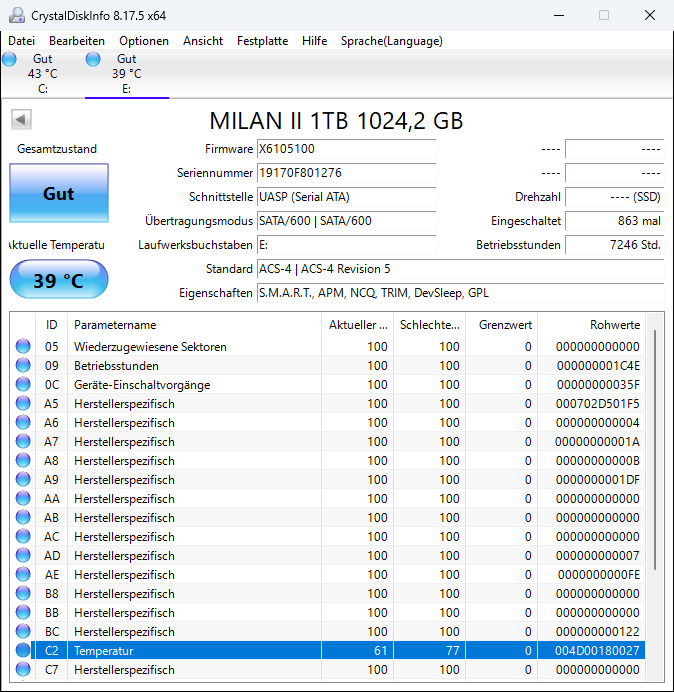Click status circle for ID AA row

point(23,498)
